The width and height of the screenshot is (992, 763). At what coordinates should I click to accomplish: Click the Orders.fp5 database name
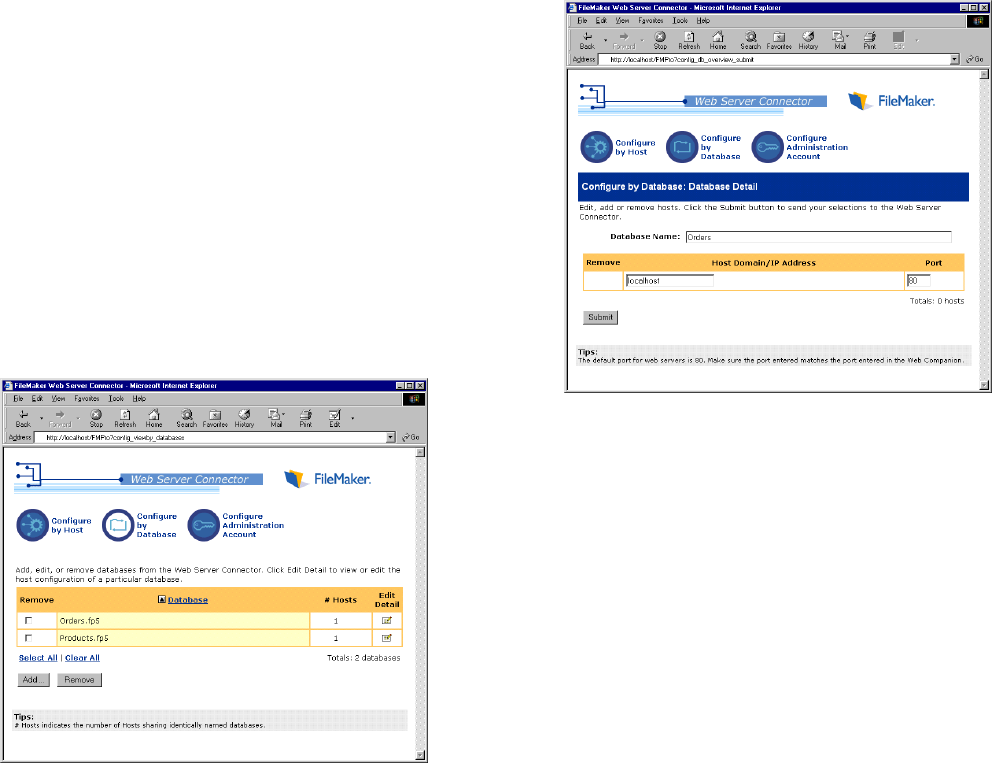coord(80,621)
